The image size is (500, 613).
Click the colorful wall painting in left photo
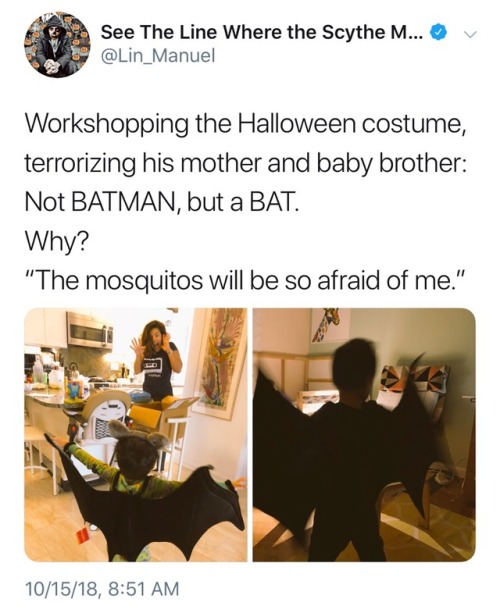coord(222,362)
